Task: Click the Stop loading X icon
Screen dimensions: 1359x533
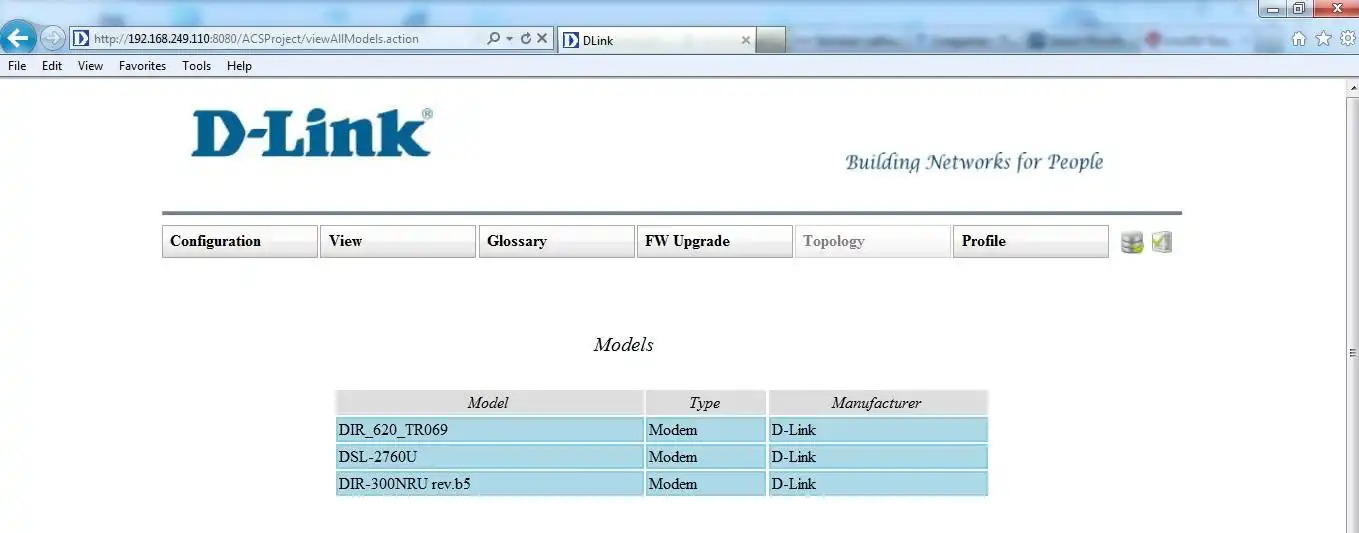Action: [542, 39]
